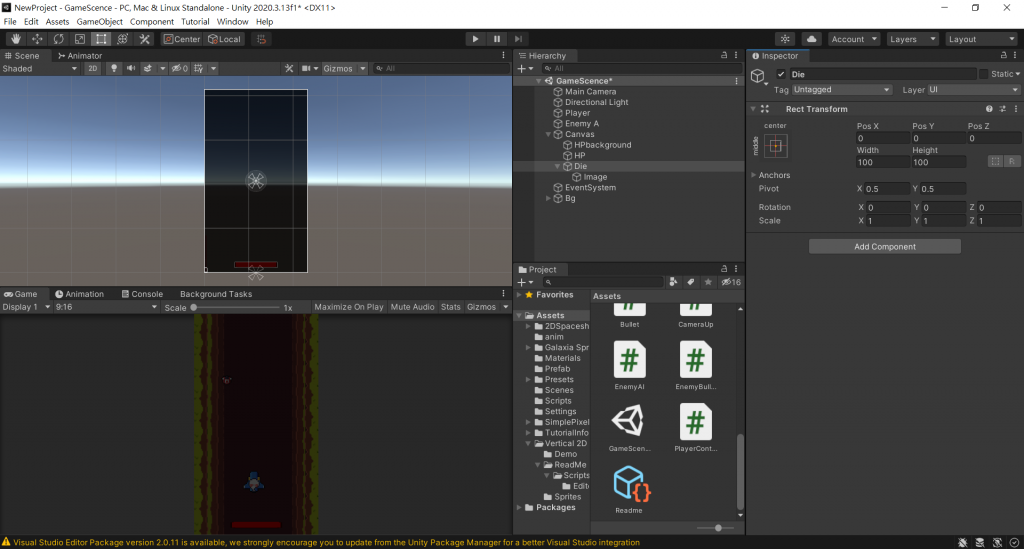
Task: Toggle scene grid visibility icon
Action: (x=199, y=69)
